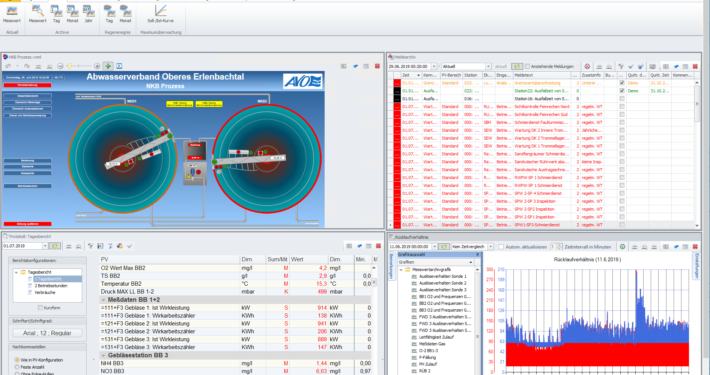Open Rücklaufverhältnis date dropdown
The height and width of the screenshot is (375, 710).
click(434, 247)
